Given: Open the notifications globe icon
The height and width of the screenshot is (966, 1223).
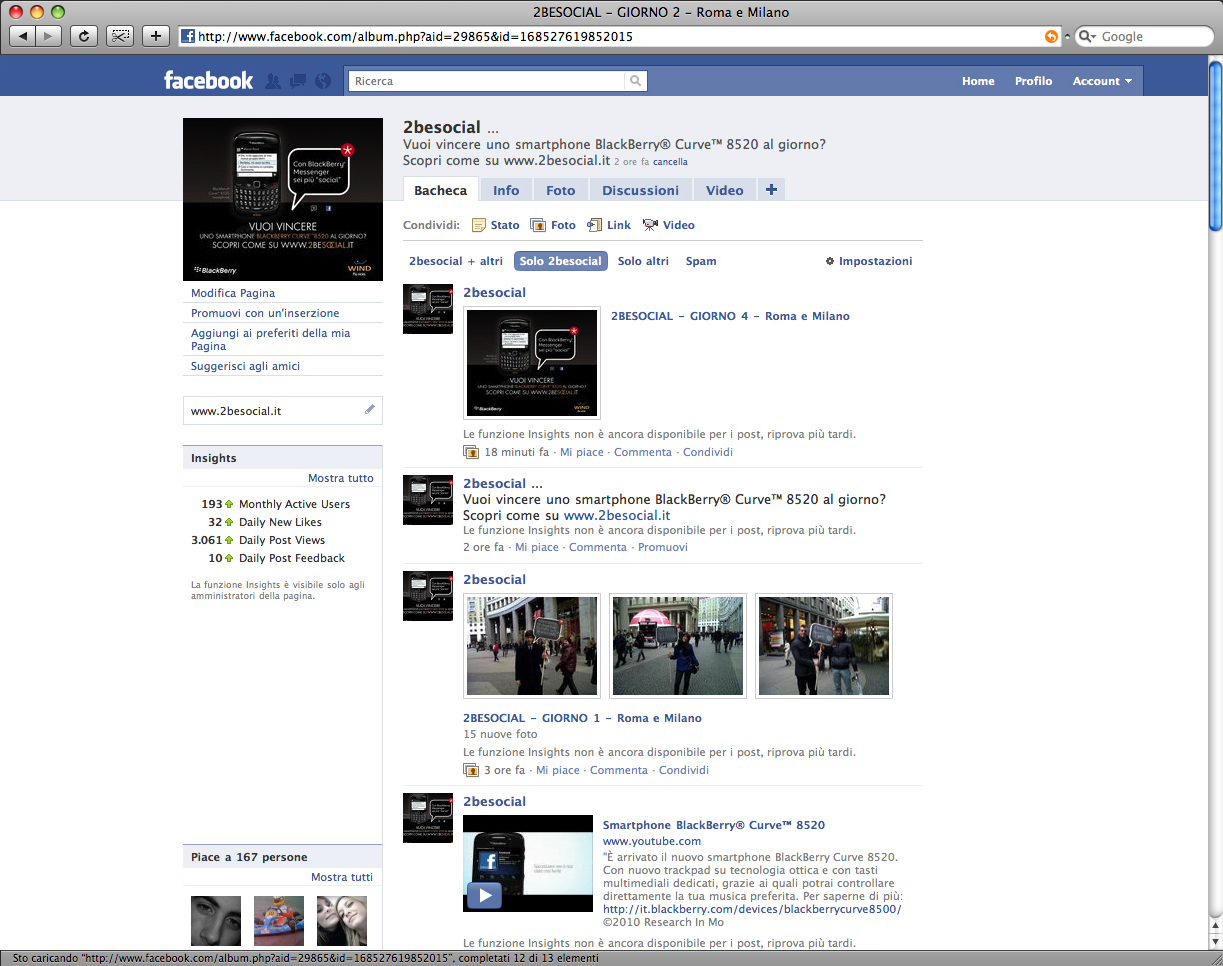Looking at the screenshot, I should [x=322, y=81].
